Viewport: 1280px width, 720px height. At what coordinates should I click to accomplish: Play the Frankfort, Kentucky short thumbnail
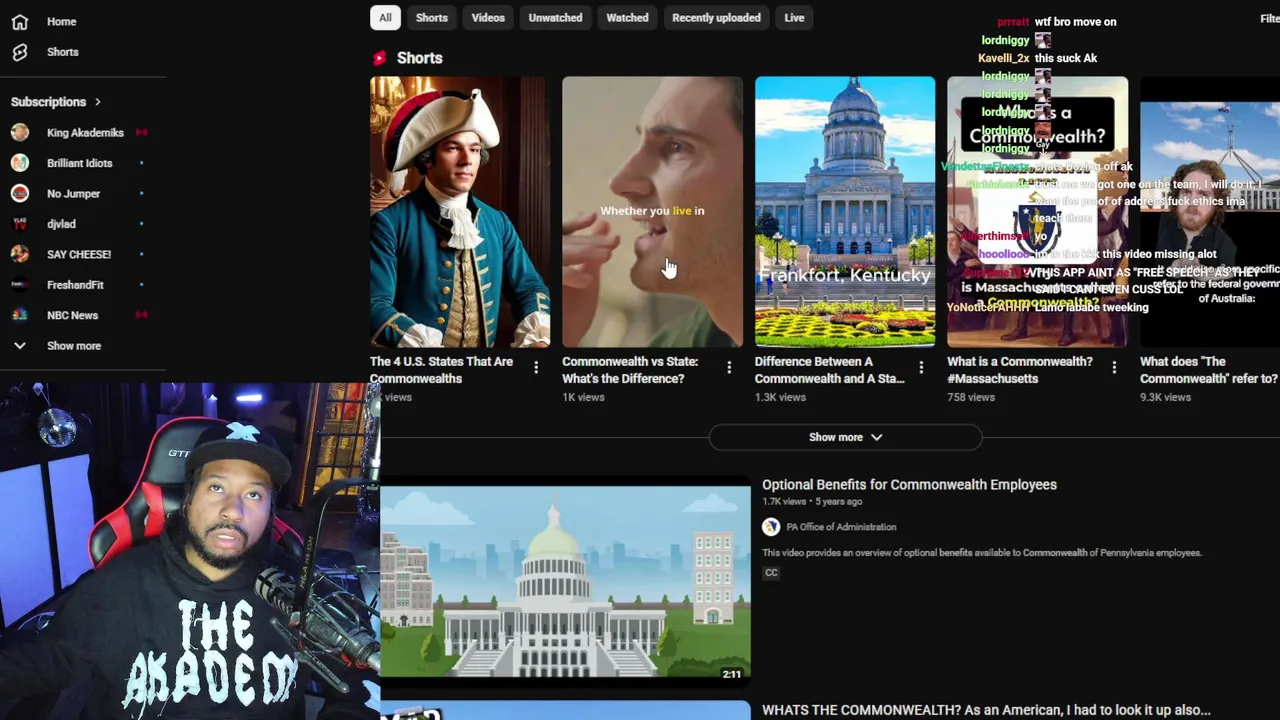point(845,212)
